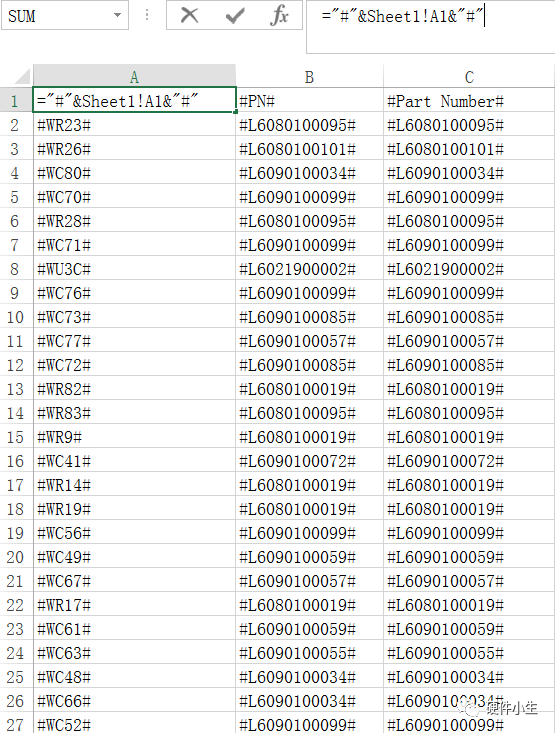Viewport: 555px width, 733px height.
Task: Select cell A24 with #WC63#
Action: tap(134, 652)
